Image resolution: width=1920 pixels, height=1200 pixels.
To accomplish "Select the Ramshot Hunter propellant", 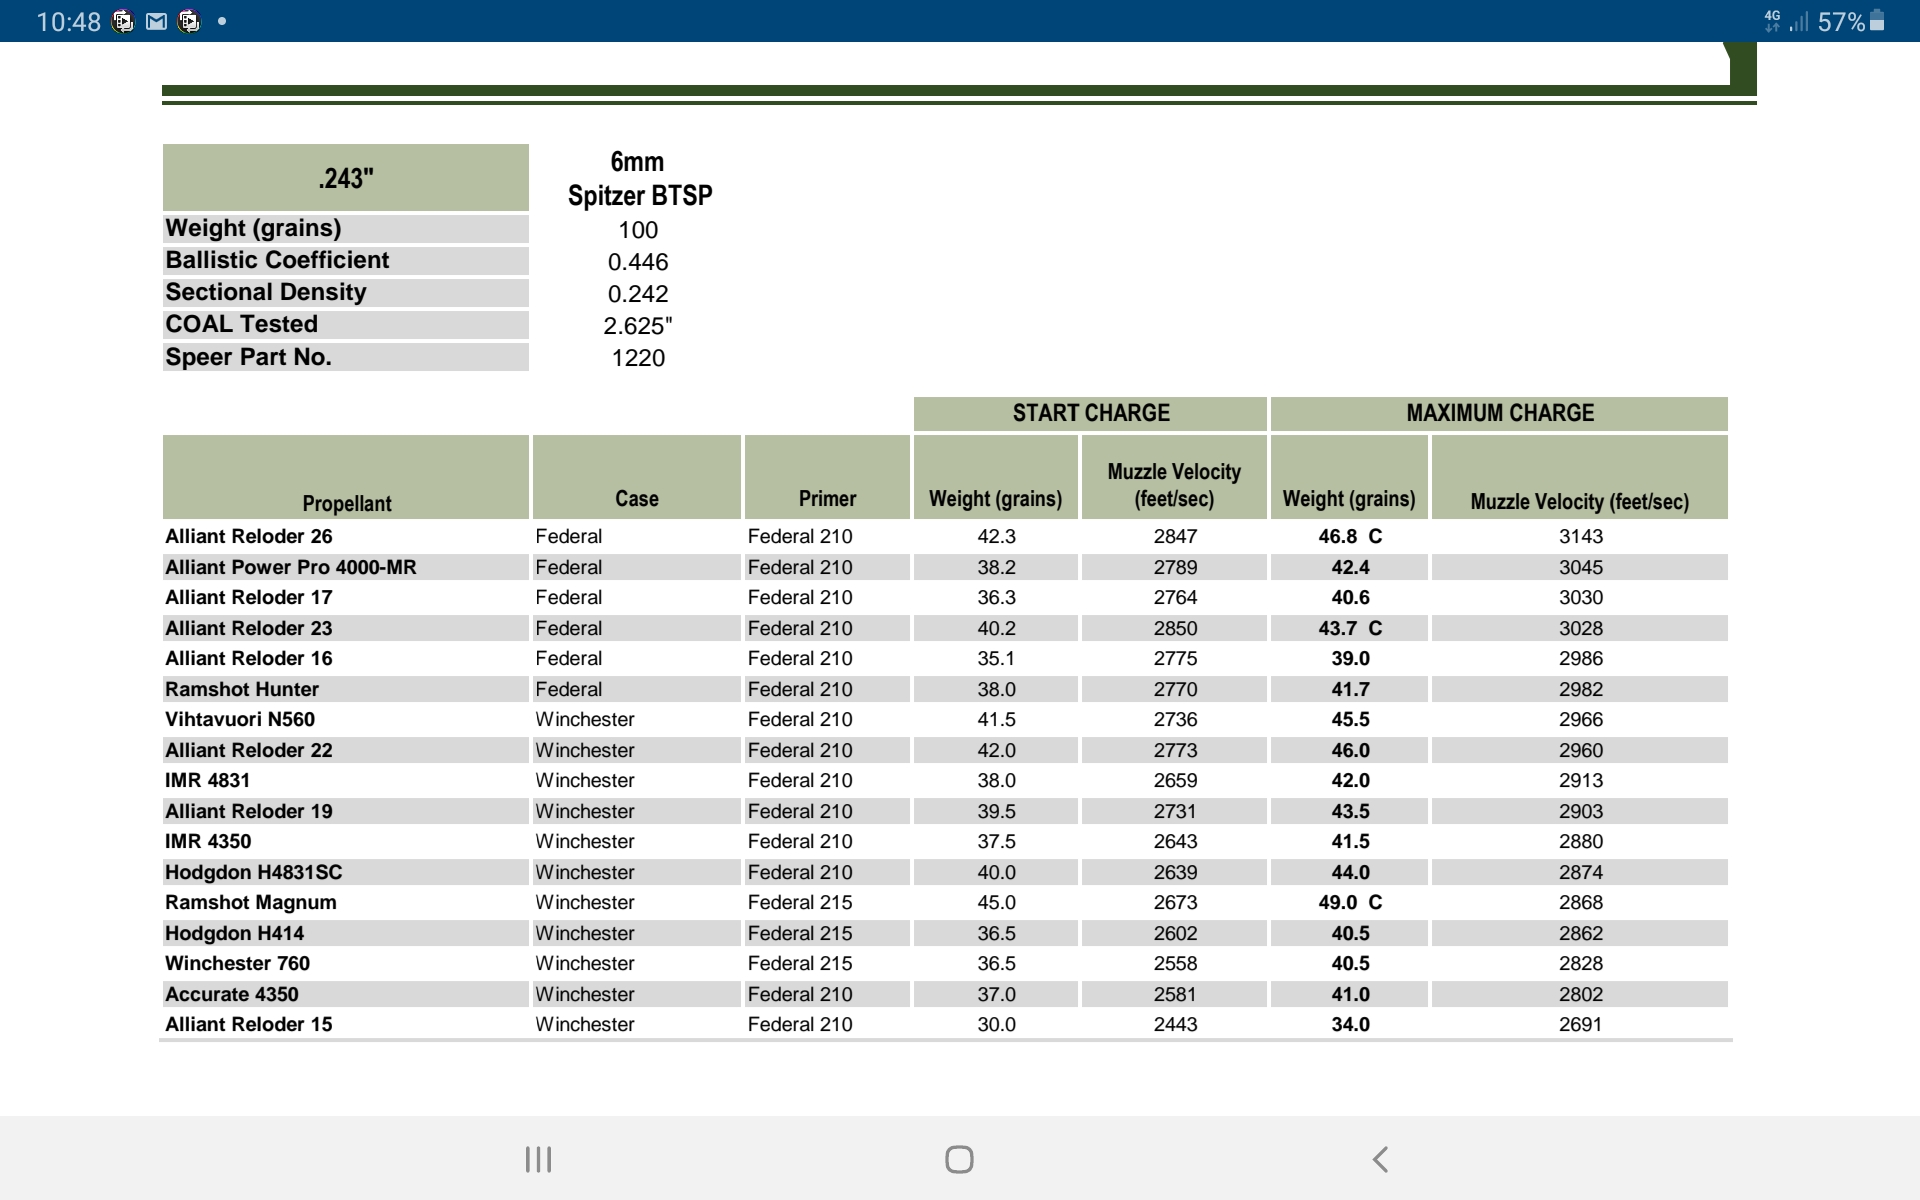I will coord(242,689).
